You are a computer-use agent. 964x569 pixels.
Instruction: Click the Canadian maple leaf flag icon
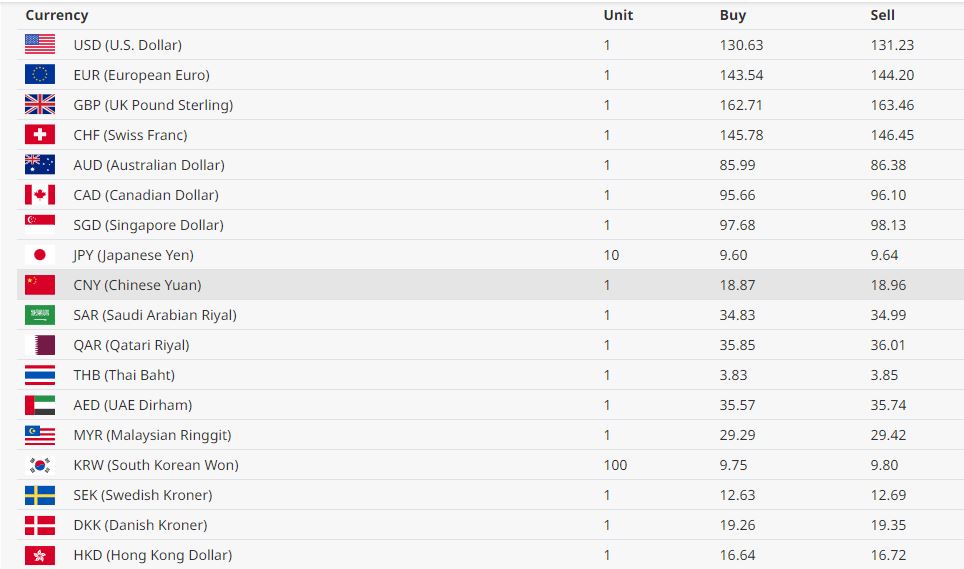[x=40, y=195]
